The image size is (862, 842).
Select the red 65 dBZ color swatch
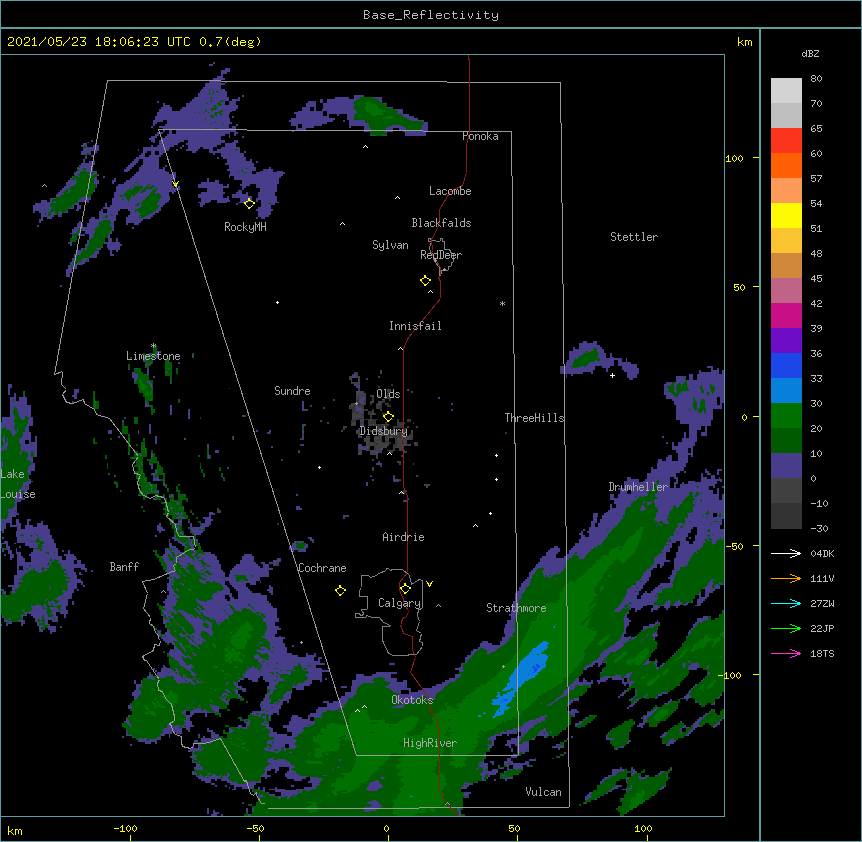[x=786, y=140]
